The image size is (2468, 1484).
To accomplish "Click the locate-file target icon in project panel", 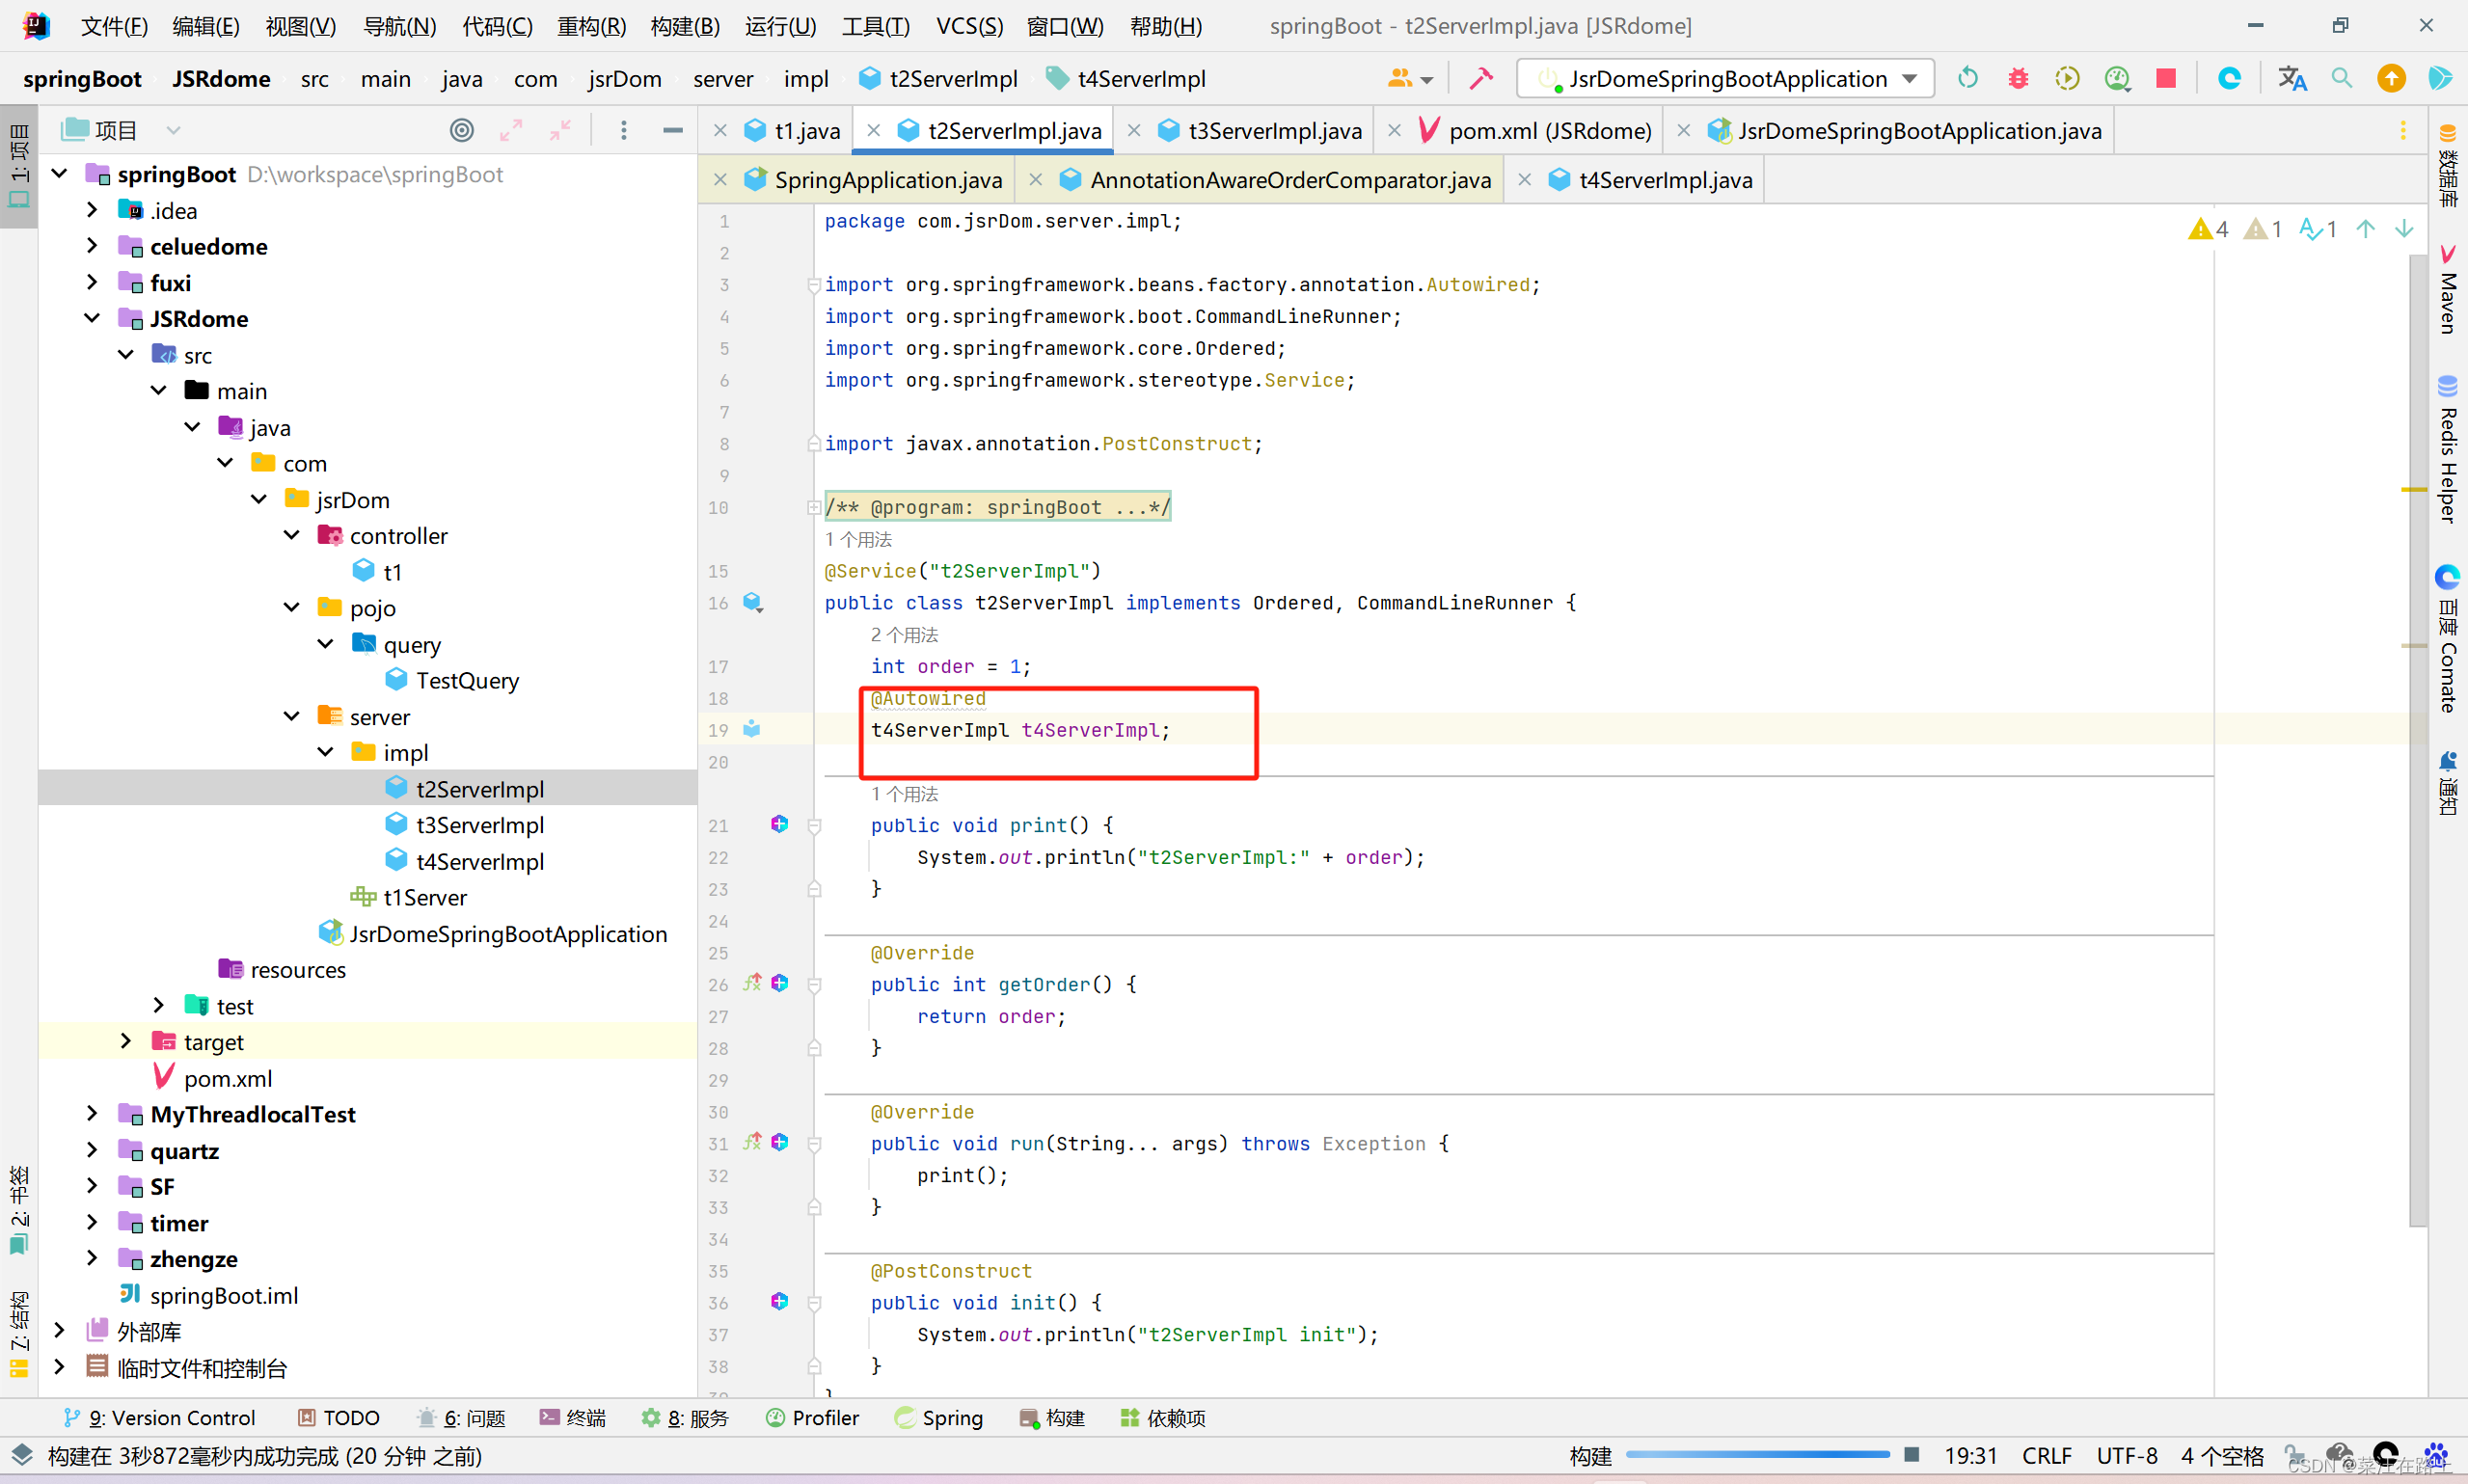I will [461, 130].
